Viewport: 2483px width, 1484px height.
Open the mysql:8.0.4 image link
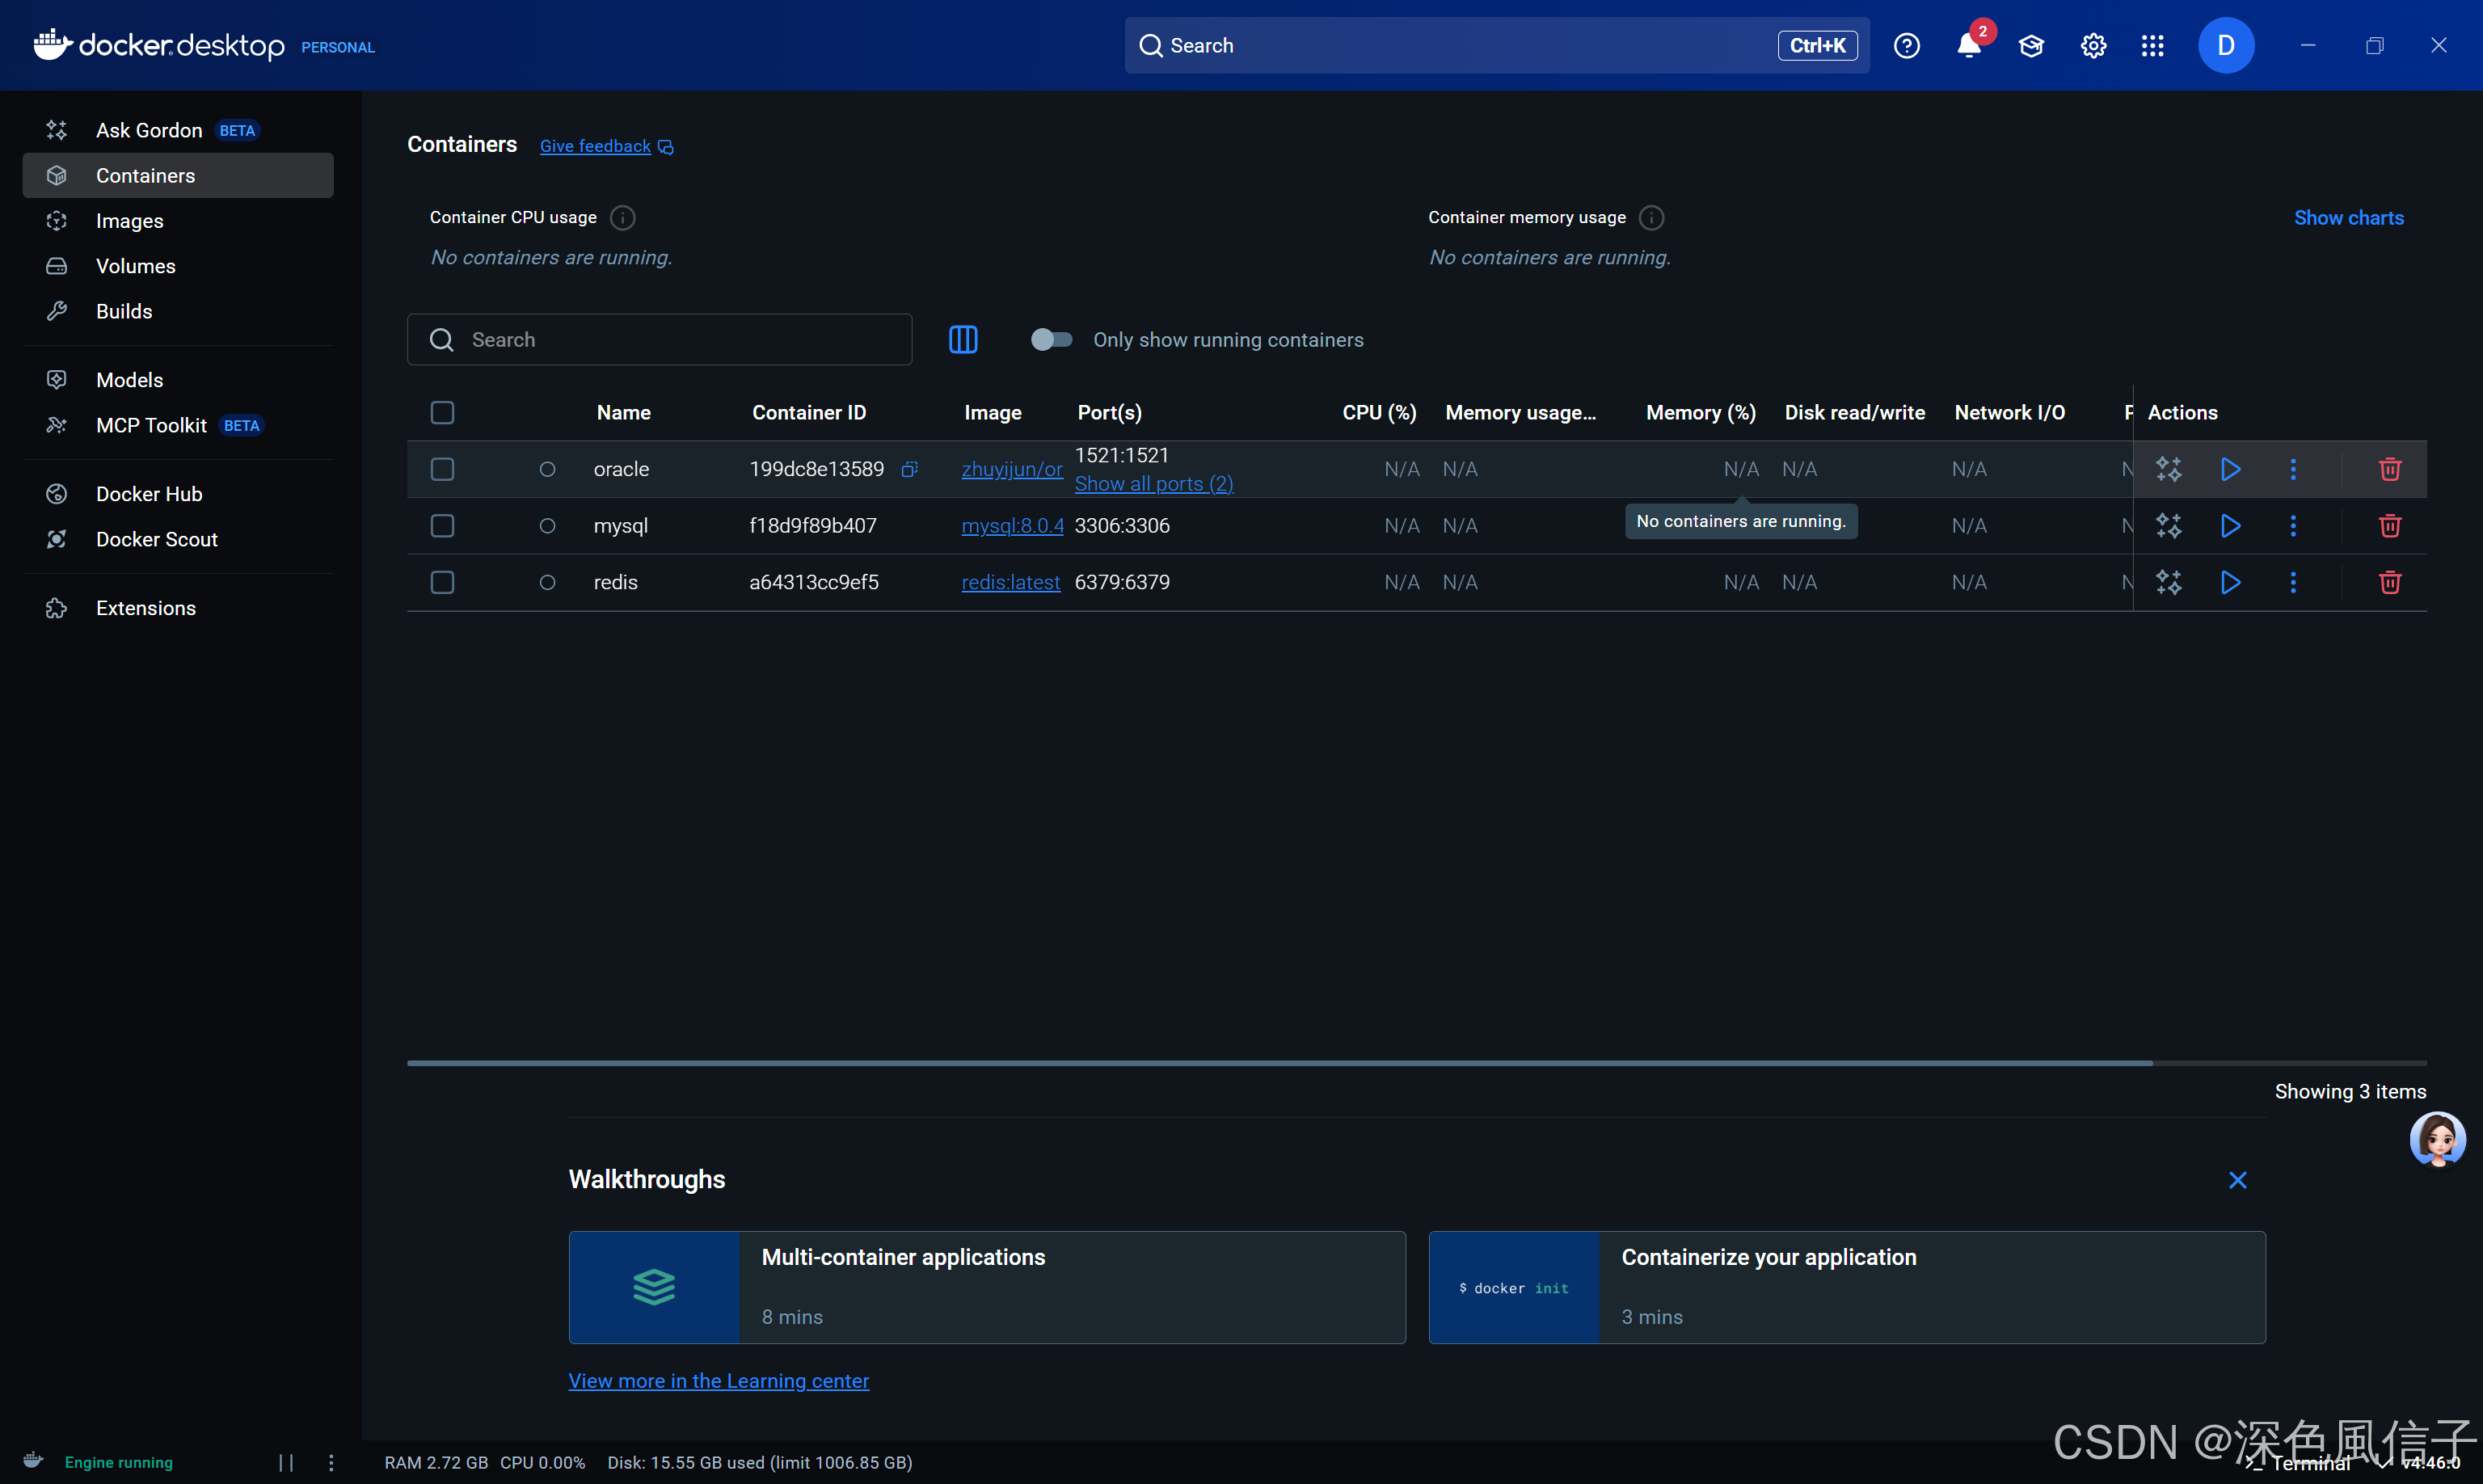click(x=1011, y=526)
